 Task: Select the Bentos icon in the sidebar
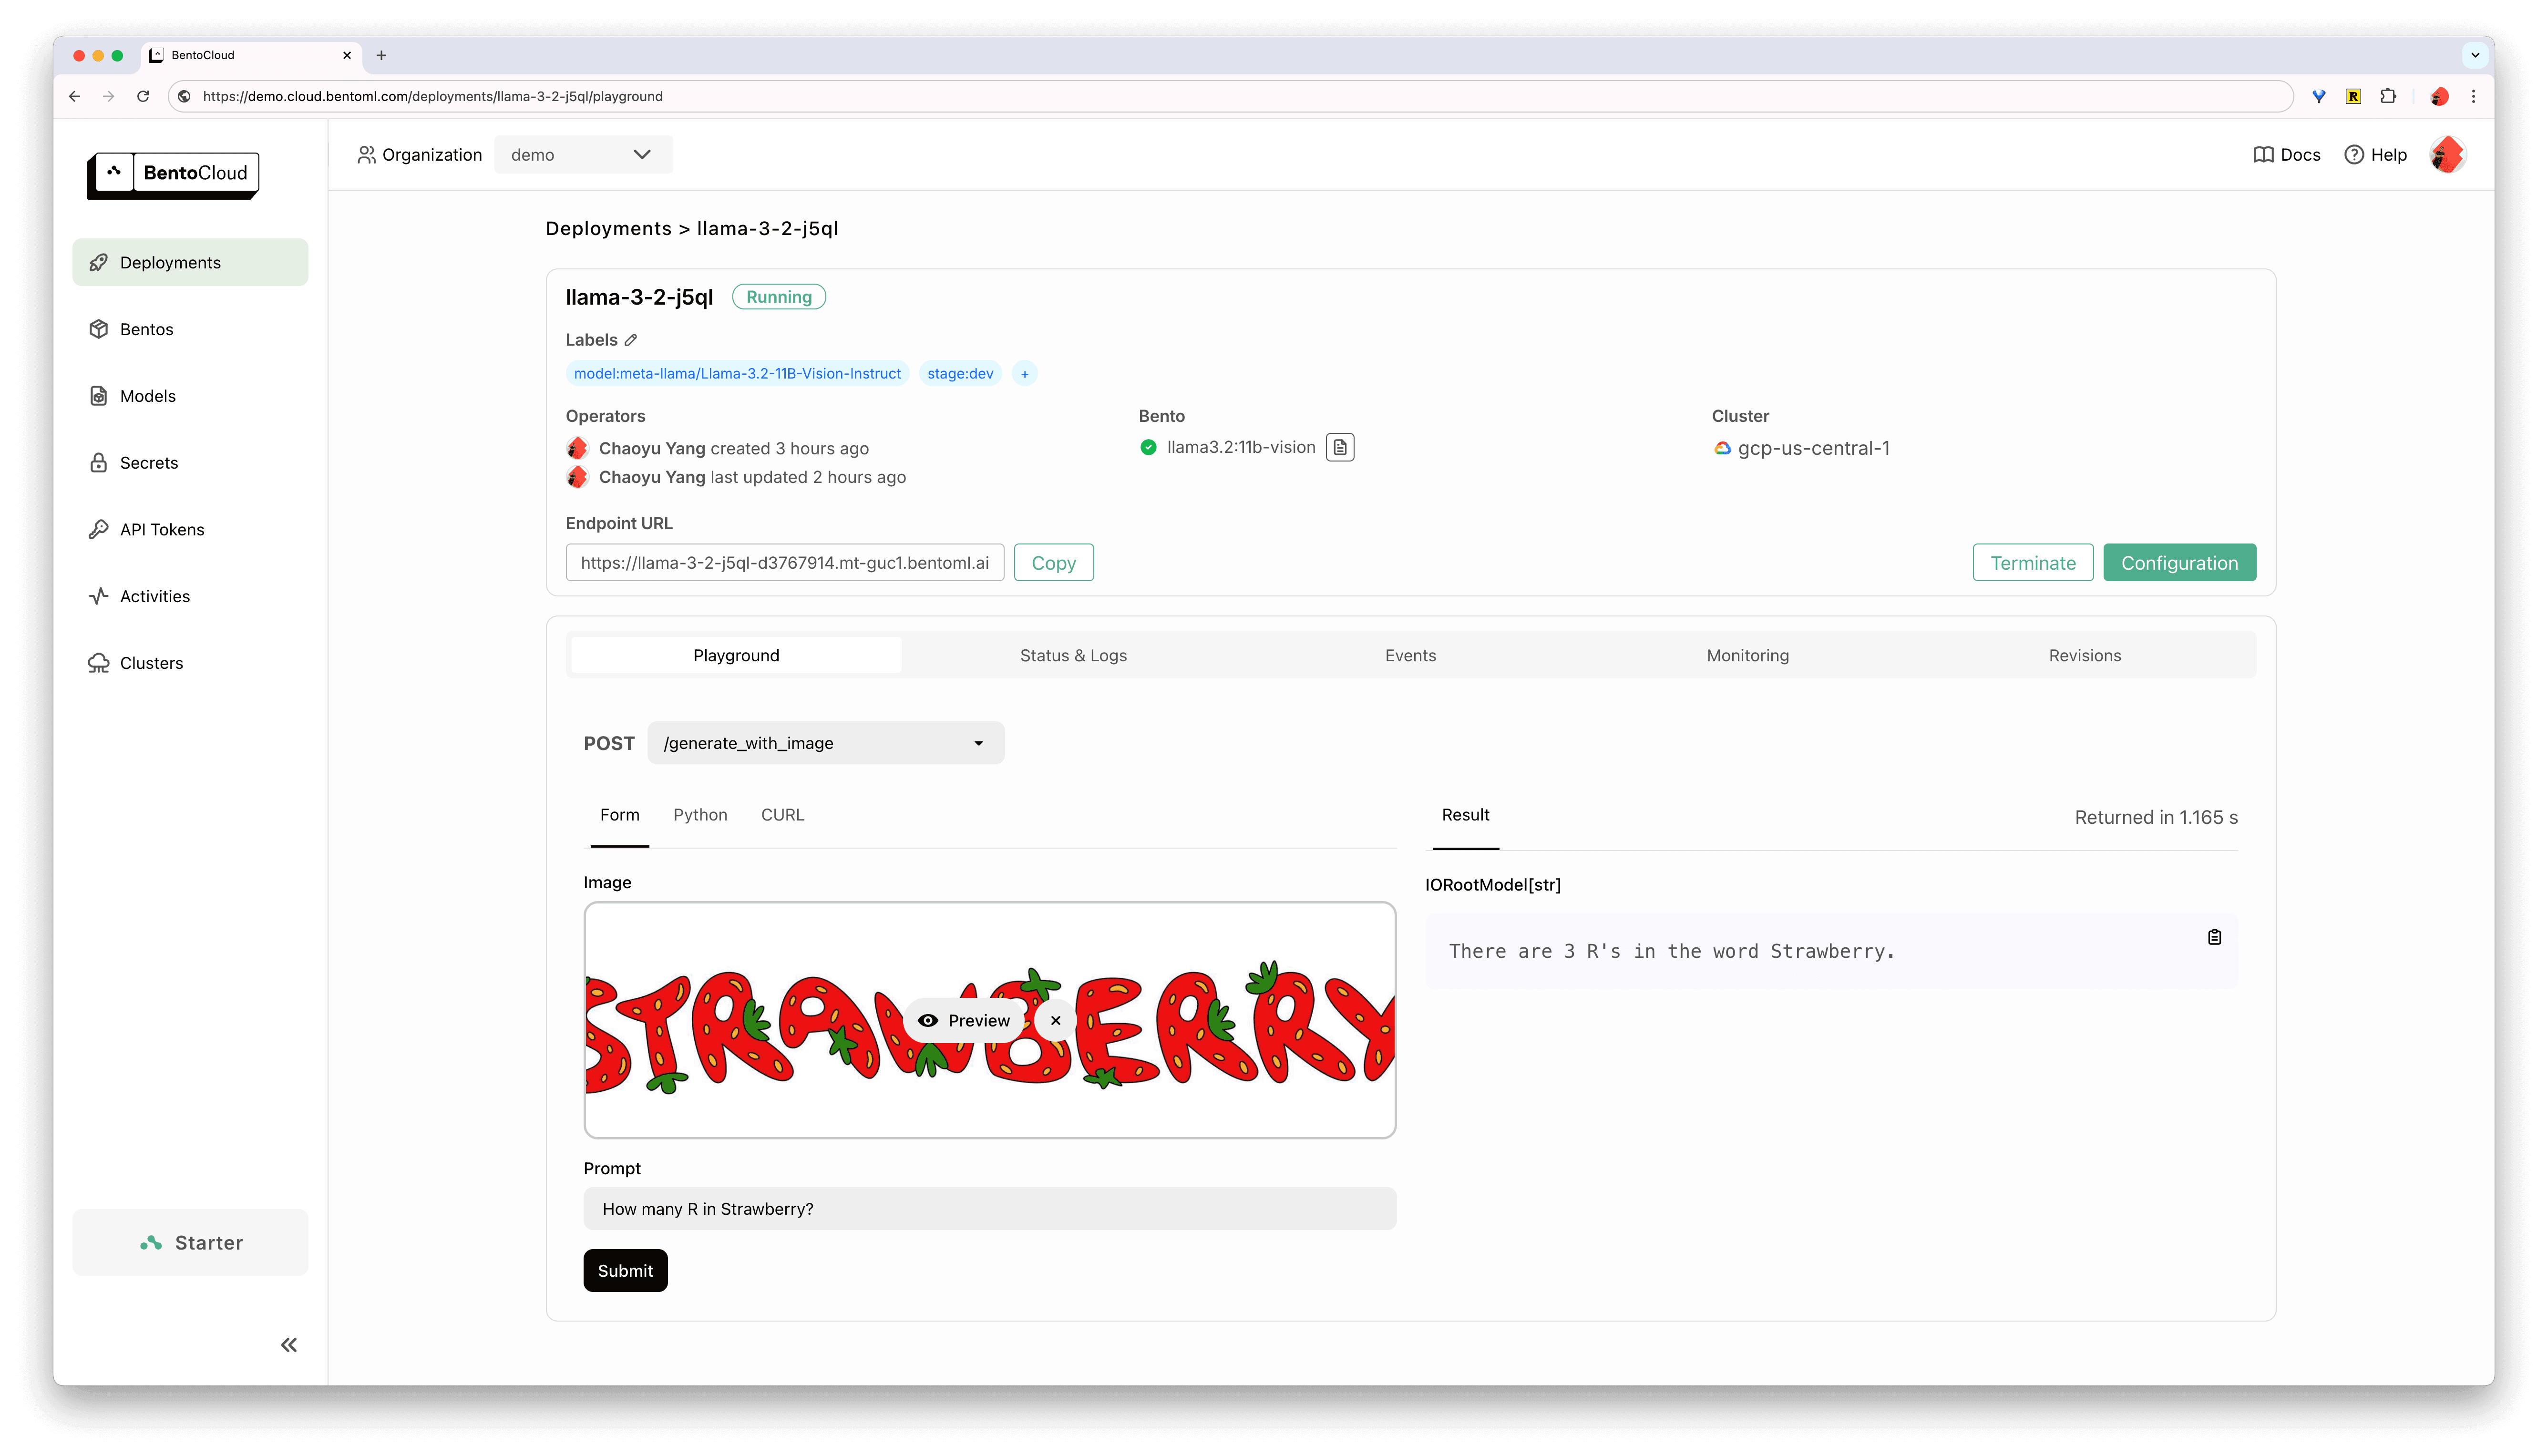pos(98,329)
